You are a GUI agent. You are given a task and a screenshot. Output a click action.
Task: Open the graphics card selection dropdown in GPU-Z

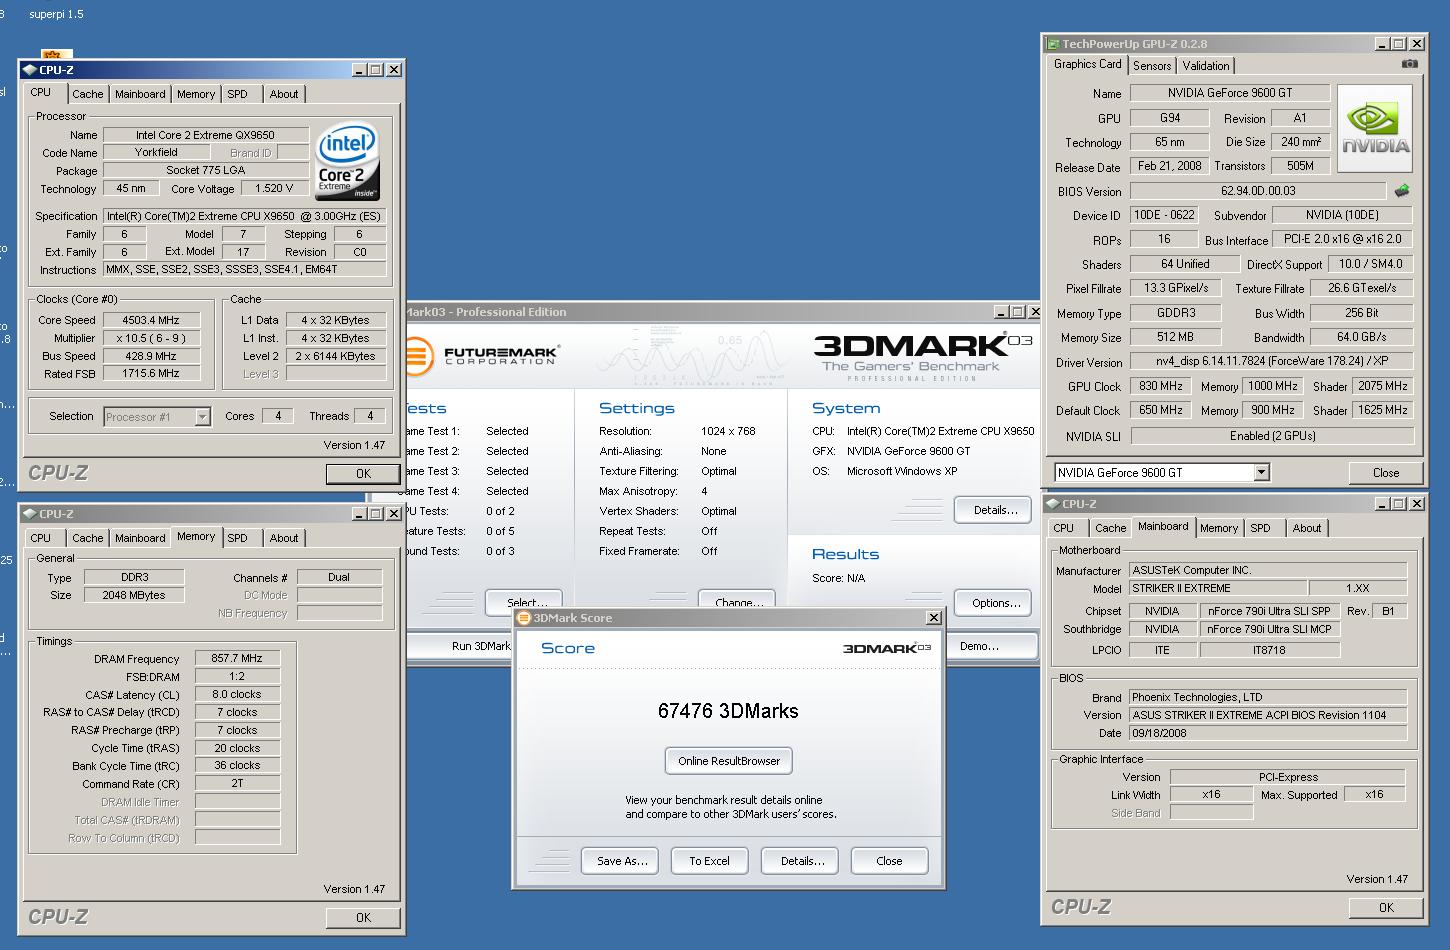pyautogui.click(x=1261, y=472)
